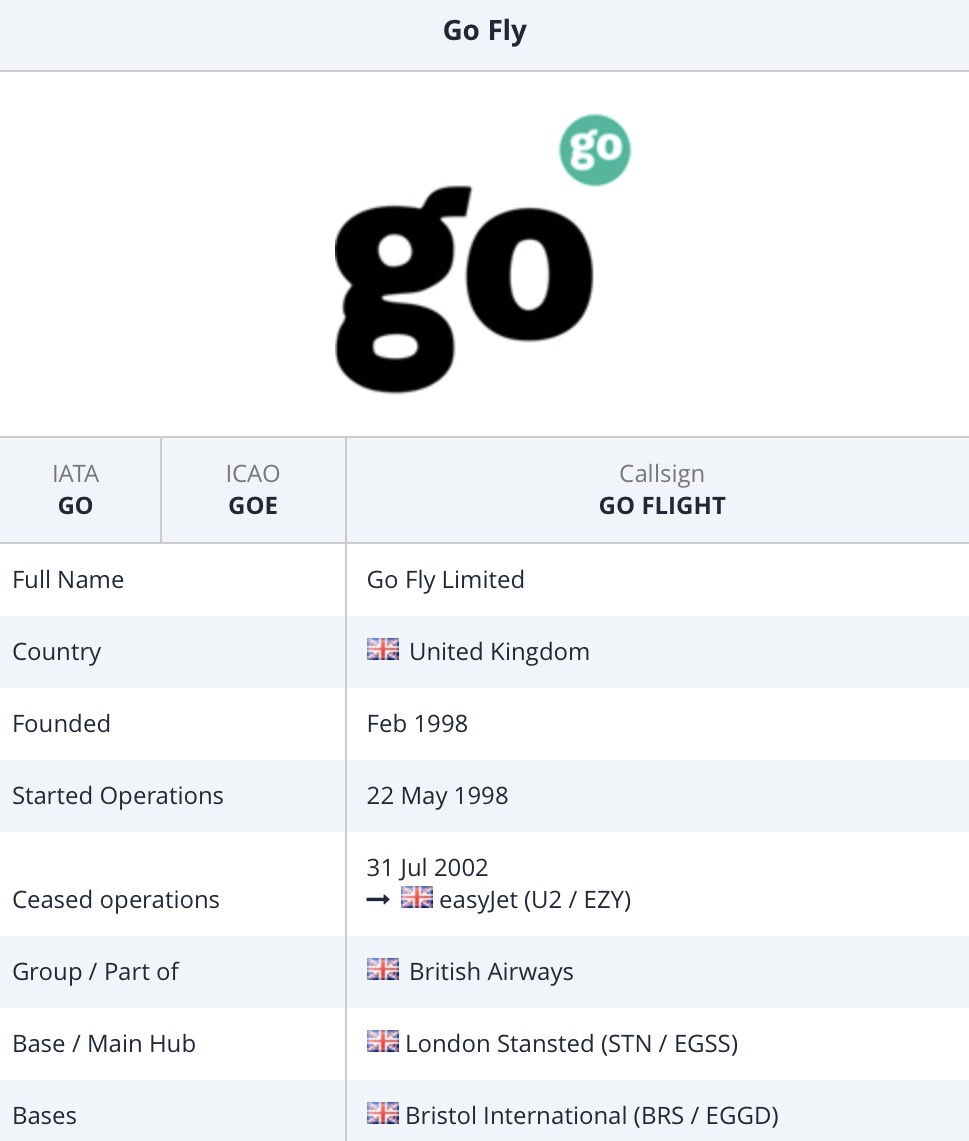
Task: Open the easyJet (U2 / EZY) link
Action: coord(535,899)
